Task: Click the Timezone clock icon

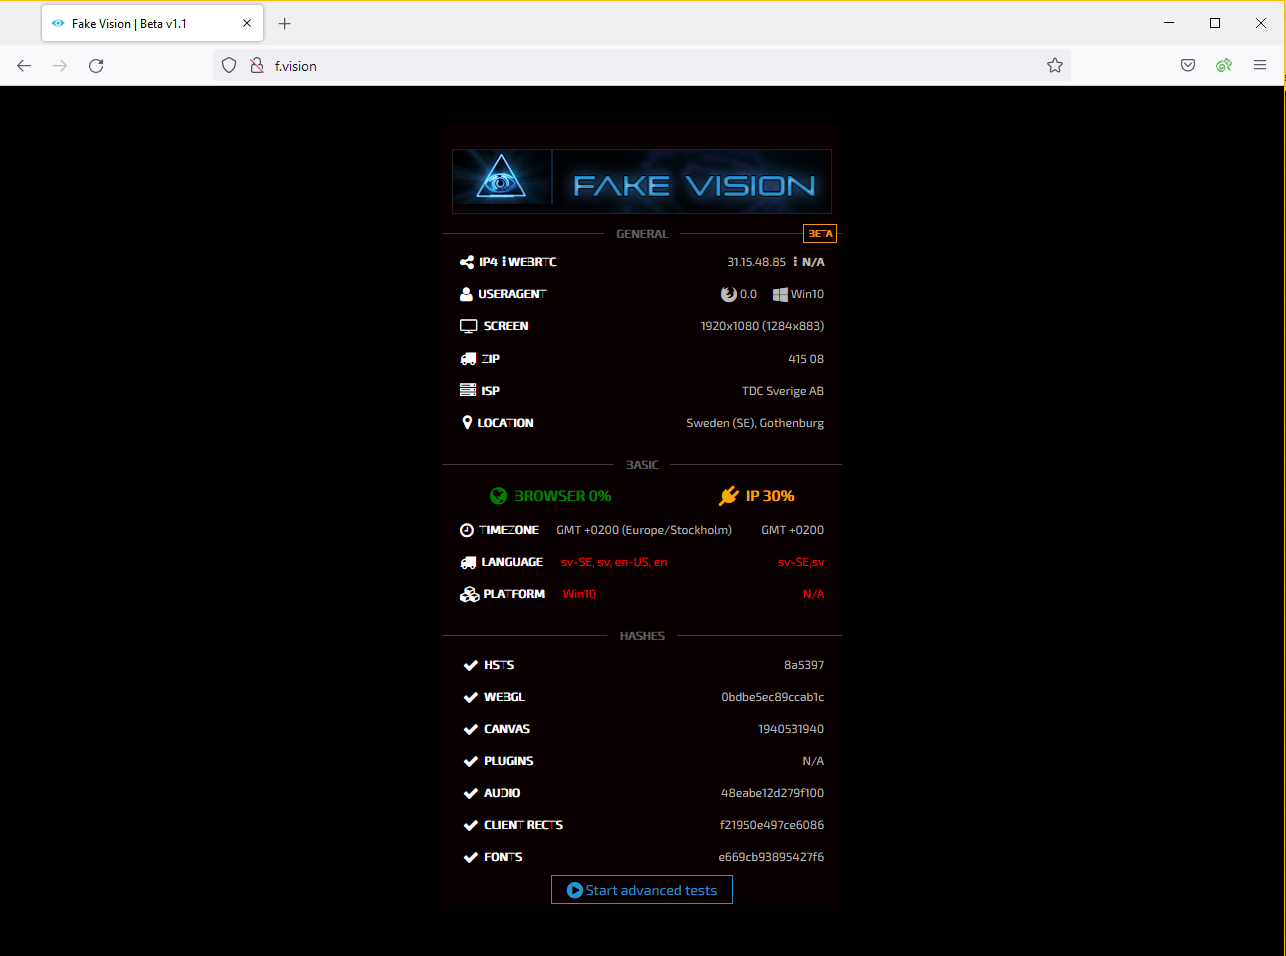Action: (x=467, y=530)
